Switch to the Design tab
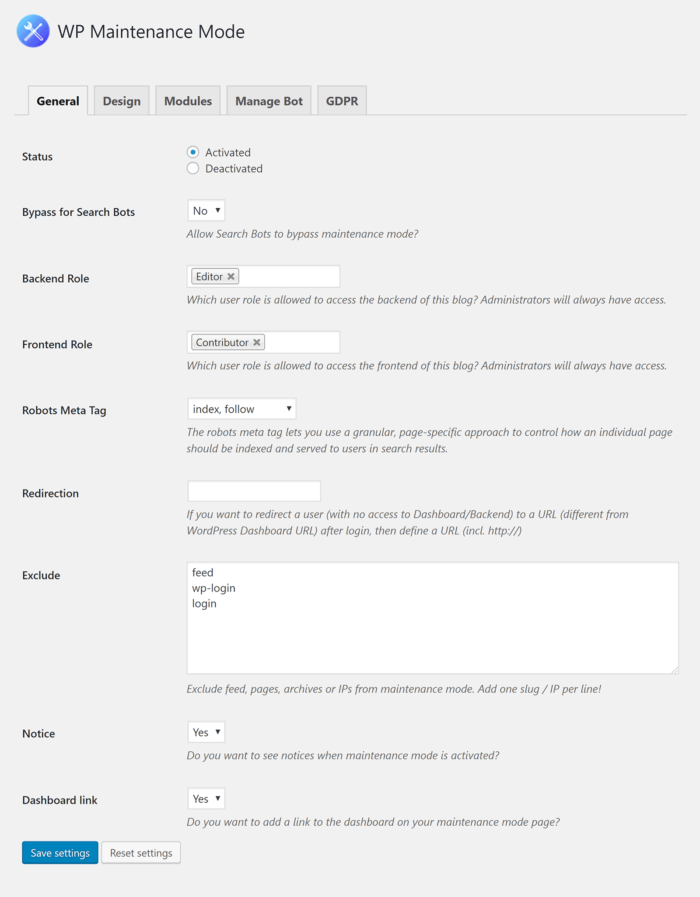This screenshot has height=897, width=700. 121,100
